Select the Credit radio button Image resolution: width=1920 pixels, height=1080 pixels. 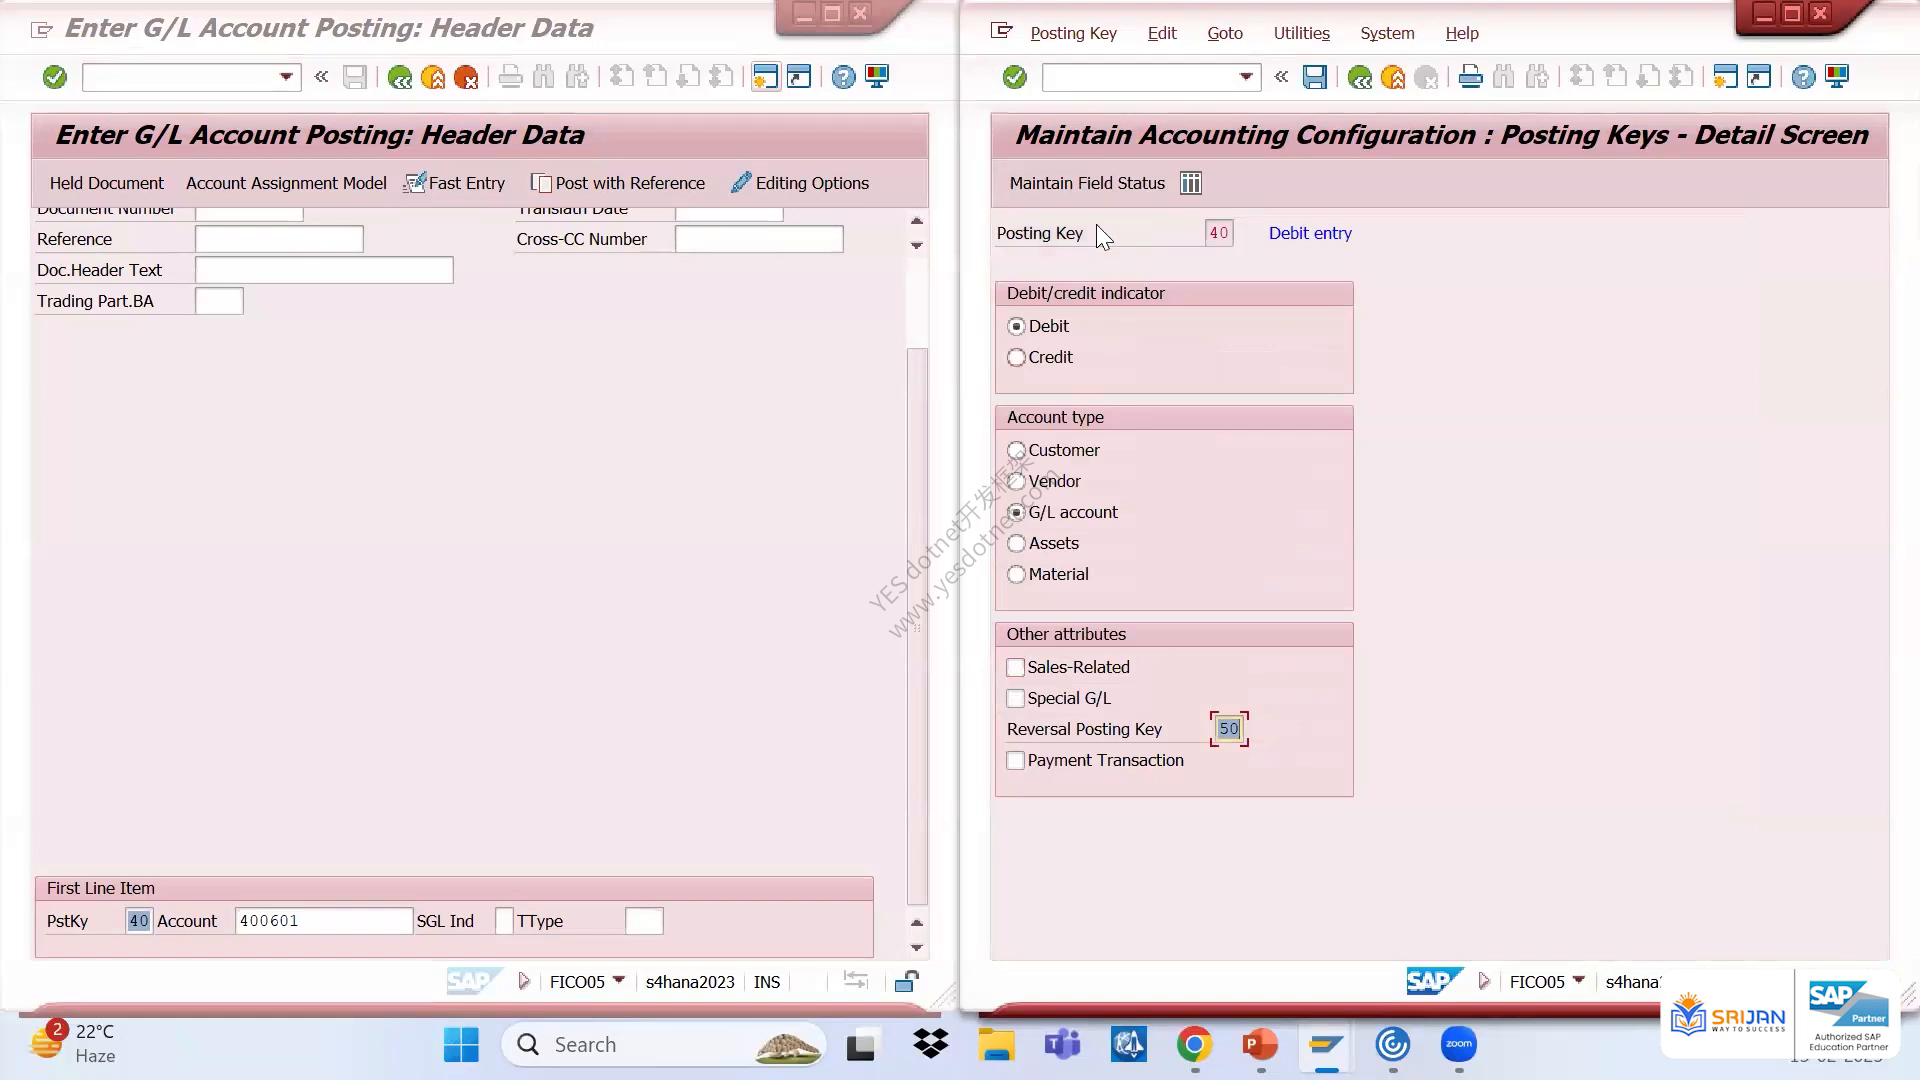[x=1017, y=357]
